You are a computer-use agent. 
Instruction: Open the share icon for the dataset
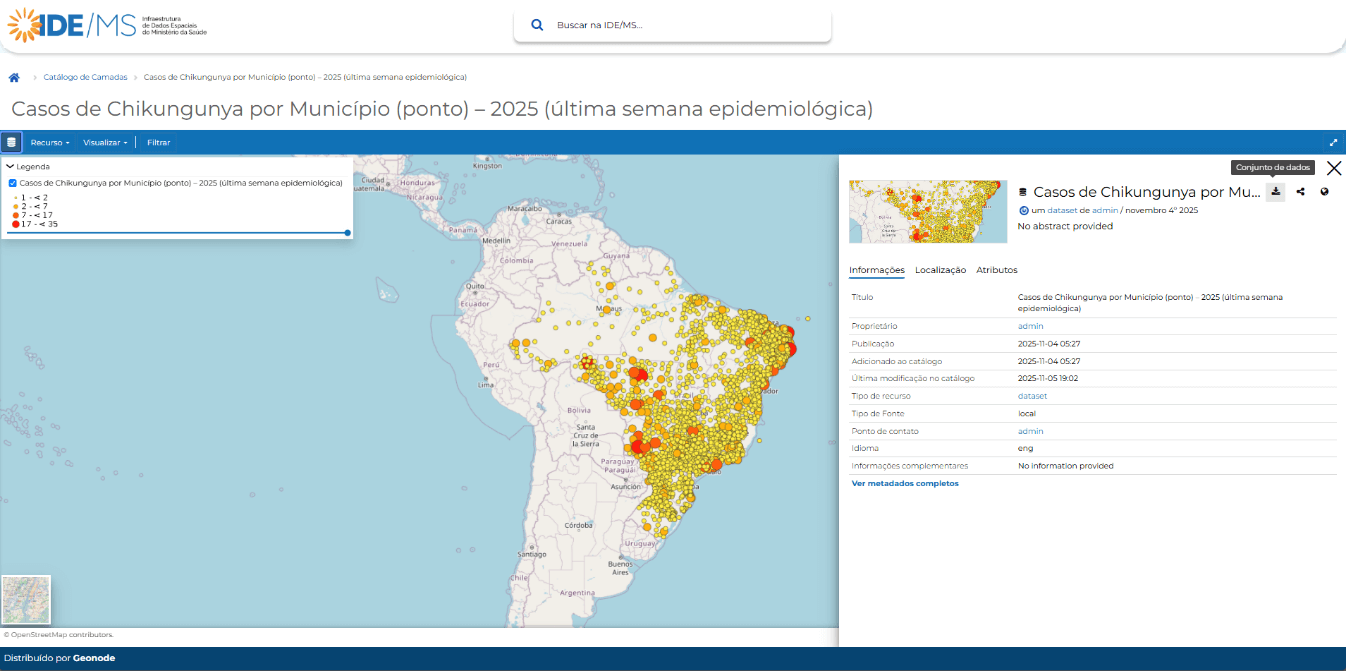pos(1300,191)
